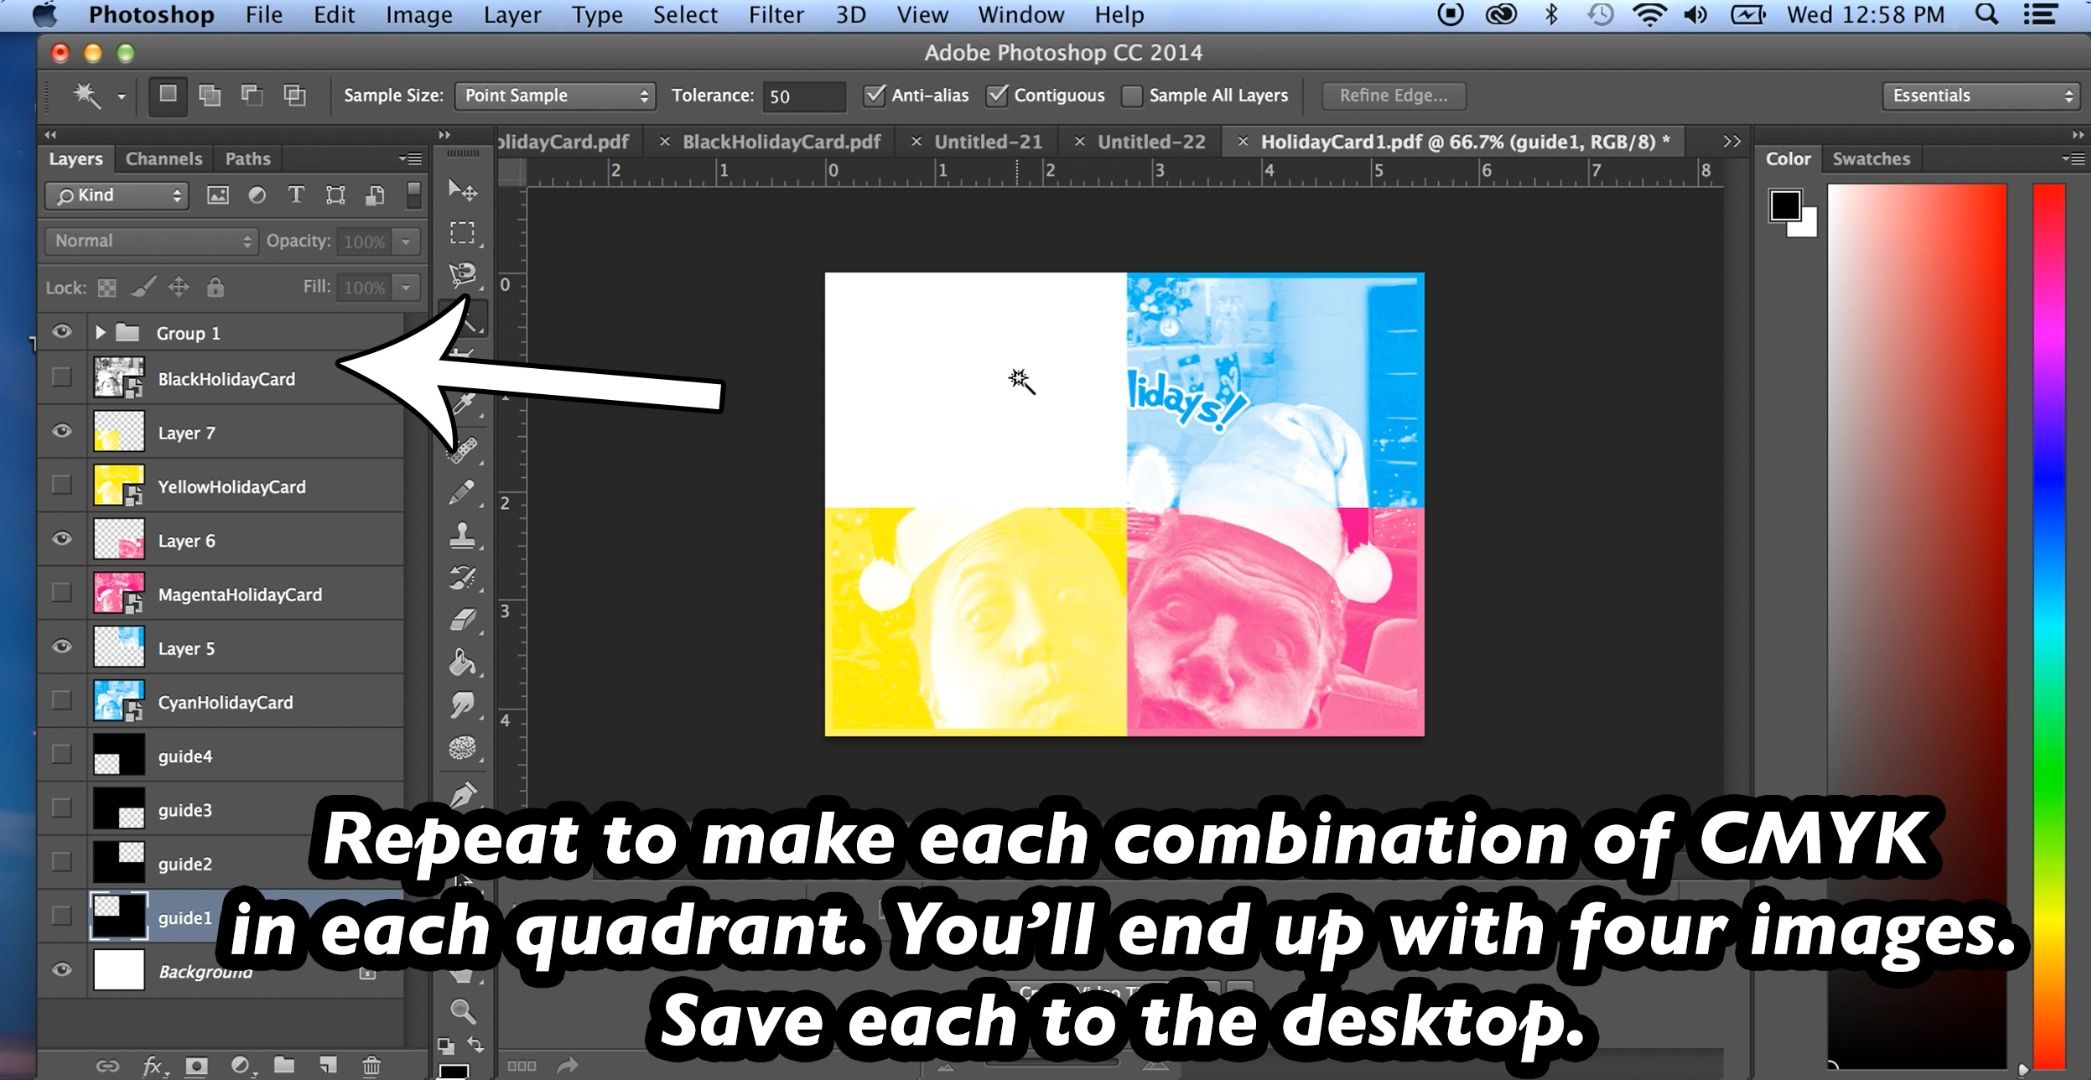Image resolution: width=2091 pixels, height=1080 pixels.
Task: Open the Layer menu
Action: point(512,15)
